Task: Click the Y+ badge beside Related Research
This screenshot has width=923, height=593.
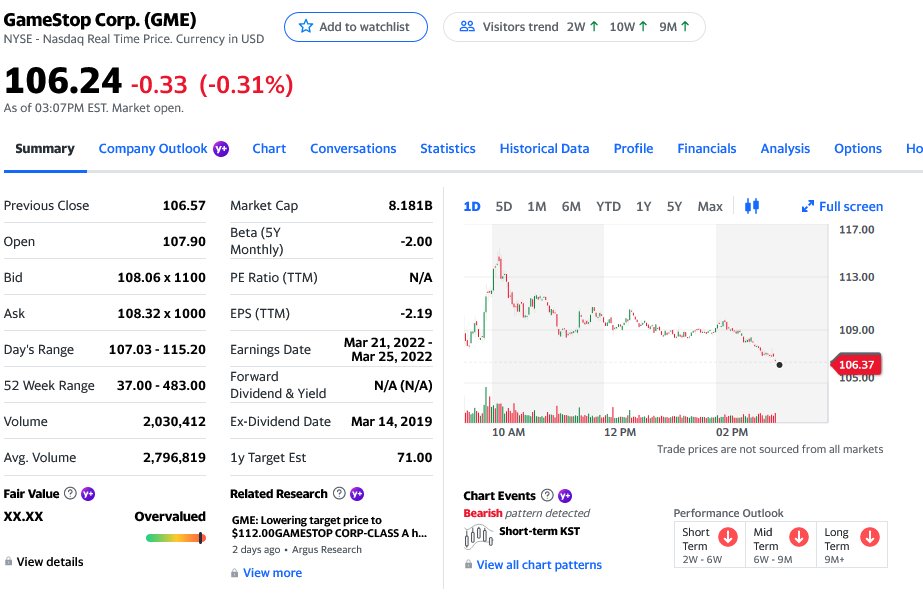Action: 357,493
